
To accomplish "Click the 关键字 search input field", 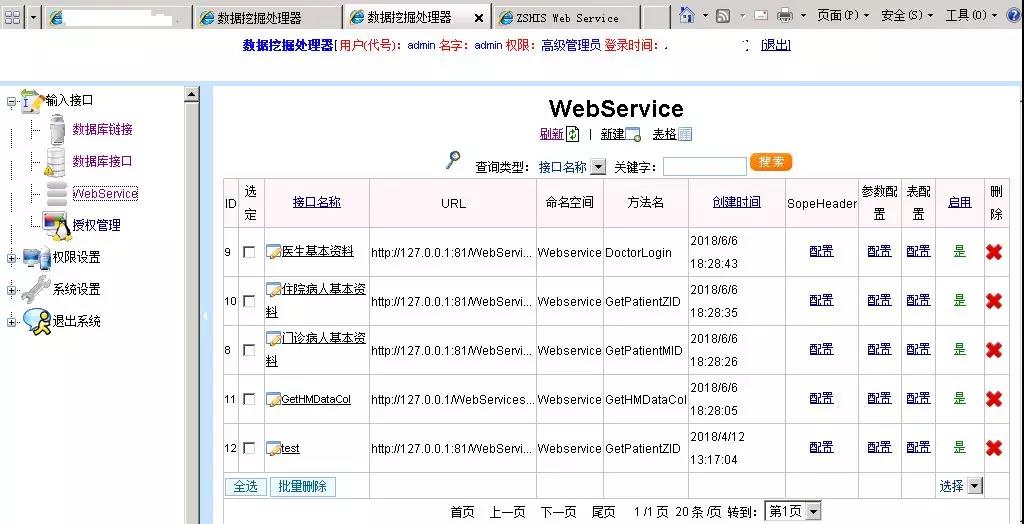I will pos(705,167).
